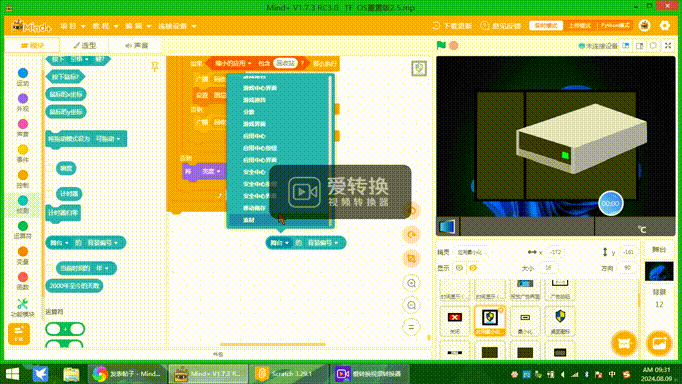Screen dimensions: 682x384
Task: Set sprite visible with eye icon
Action: pyautogui.click(x=459, y=268)
